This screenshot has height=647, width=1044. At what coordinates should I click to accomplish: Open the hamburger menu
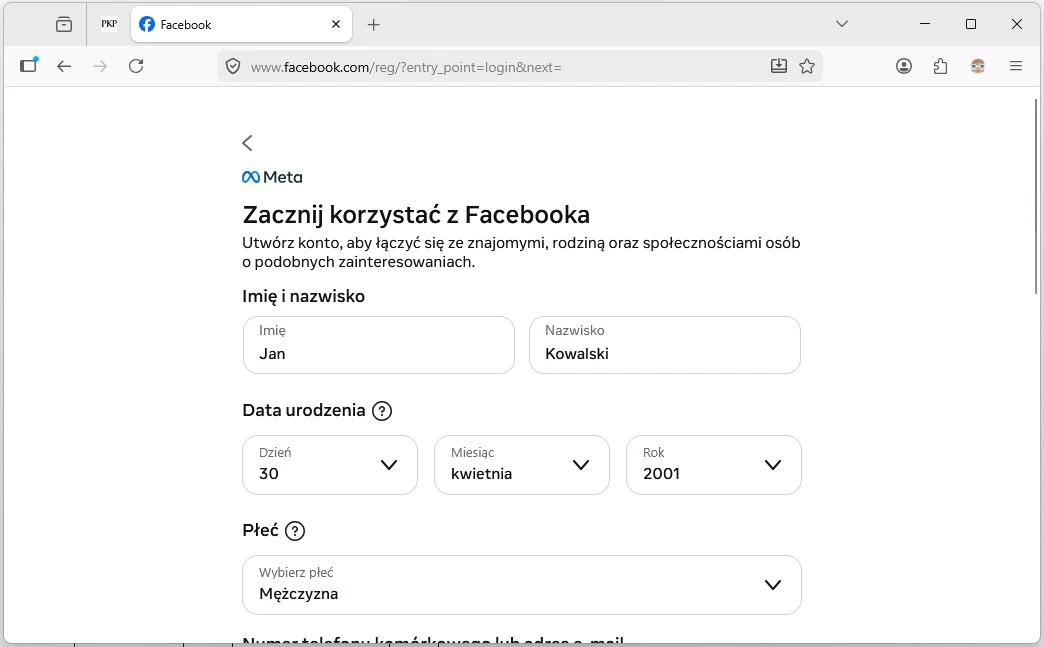(1016, 66)
